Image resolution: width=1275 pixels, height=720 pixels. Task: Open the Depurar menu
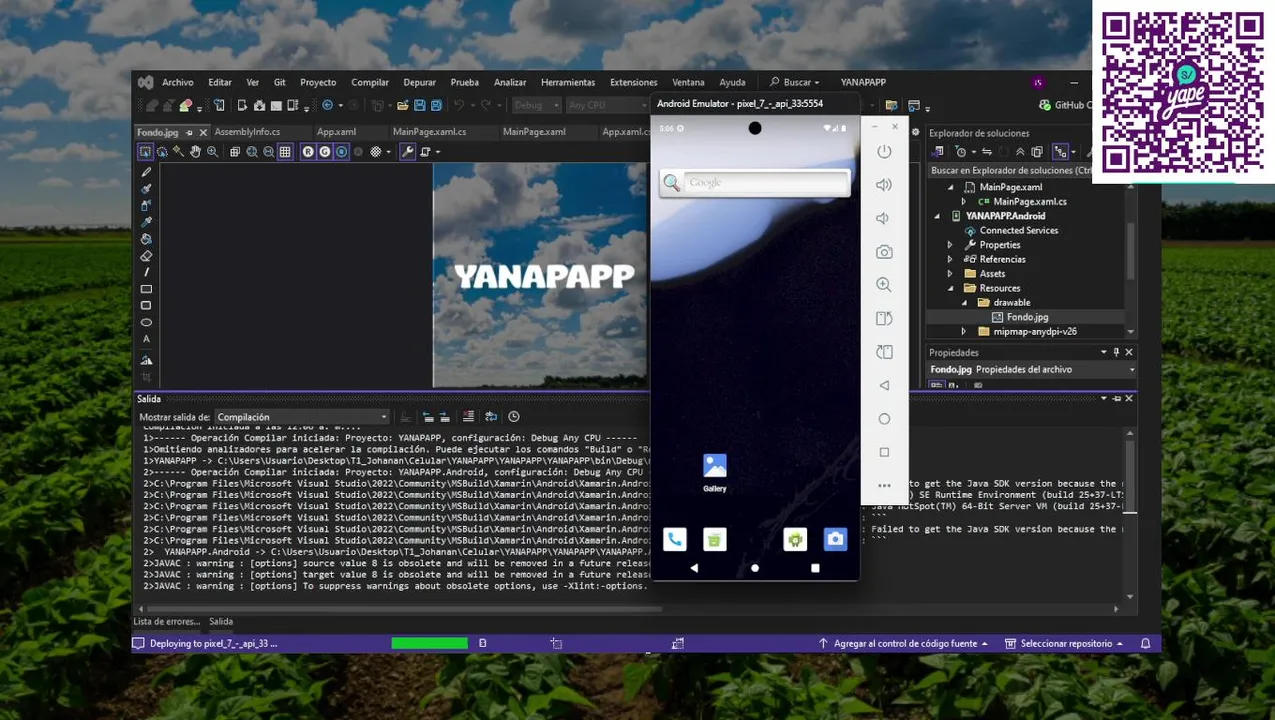420,82
